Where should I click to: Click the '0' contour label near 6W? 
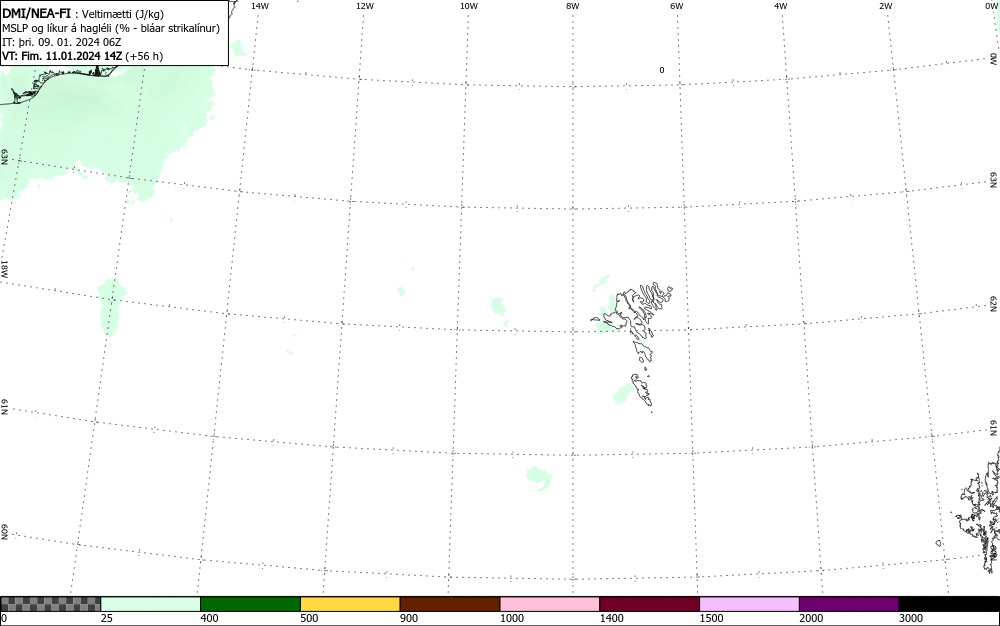[x=661, y=70]
